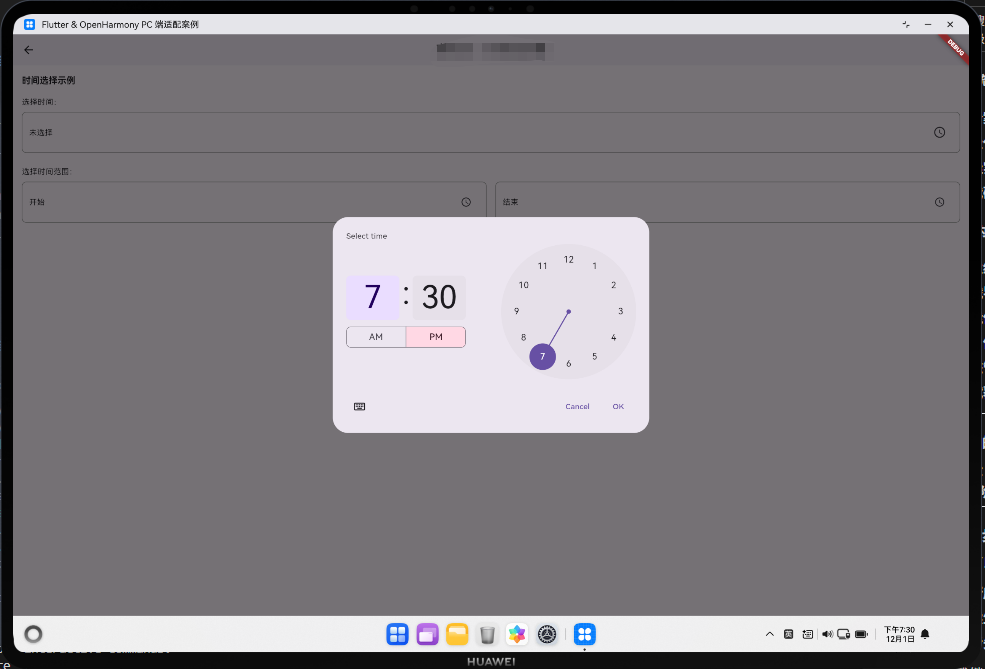Viewport: 985px width, 669px height.
Task: Select the minute field showing 30
Action: pos(439,297)
